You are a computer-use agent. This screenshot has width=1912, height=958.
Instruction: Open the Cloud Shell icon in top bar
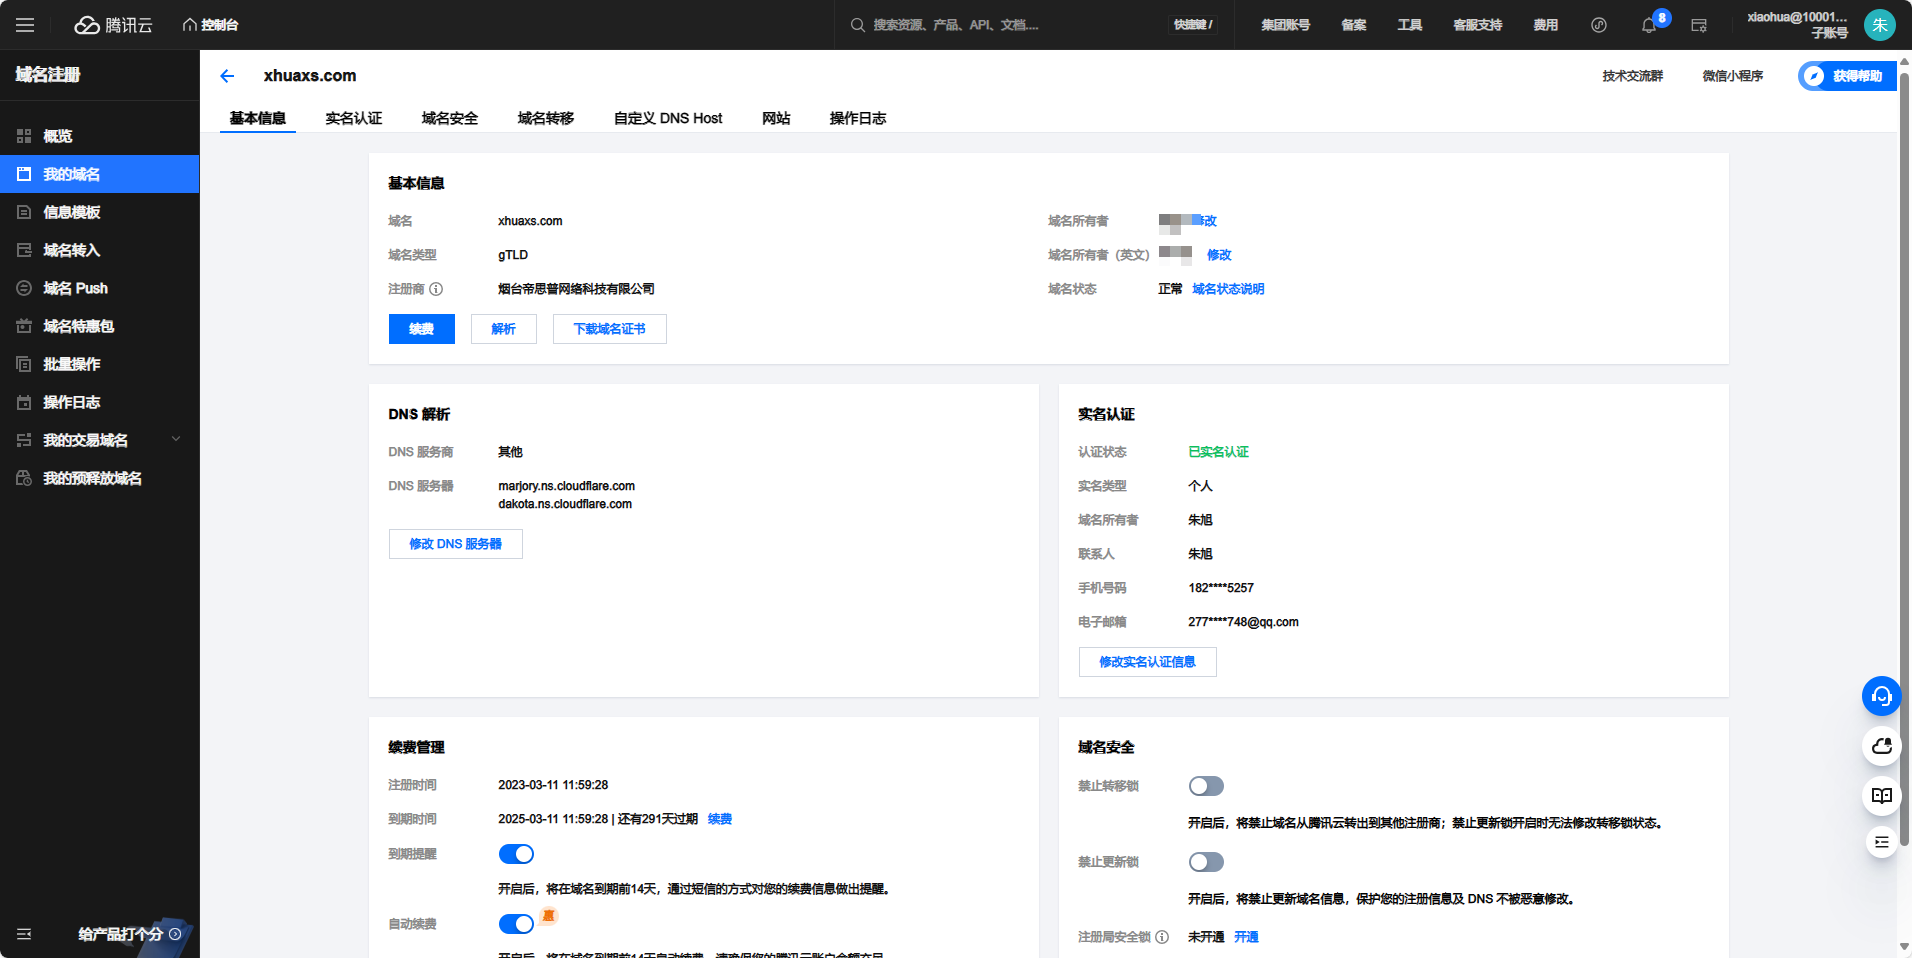coord(1699,25)
